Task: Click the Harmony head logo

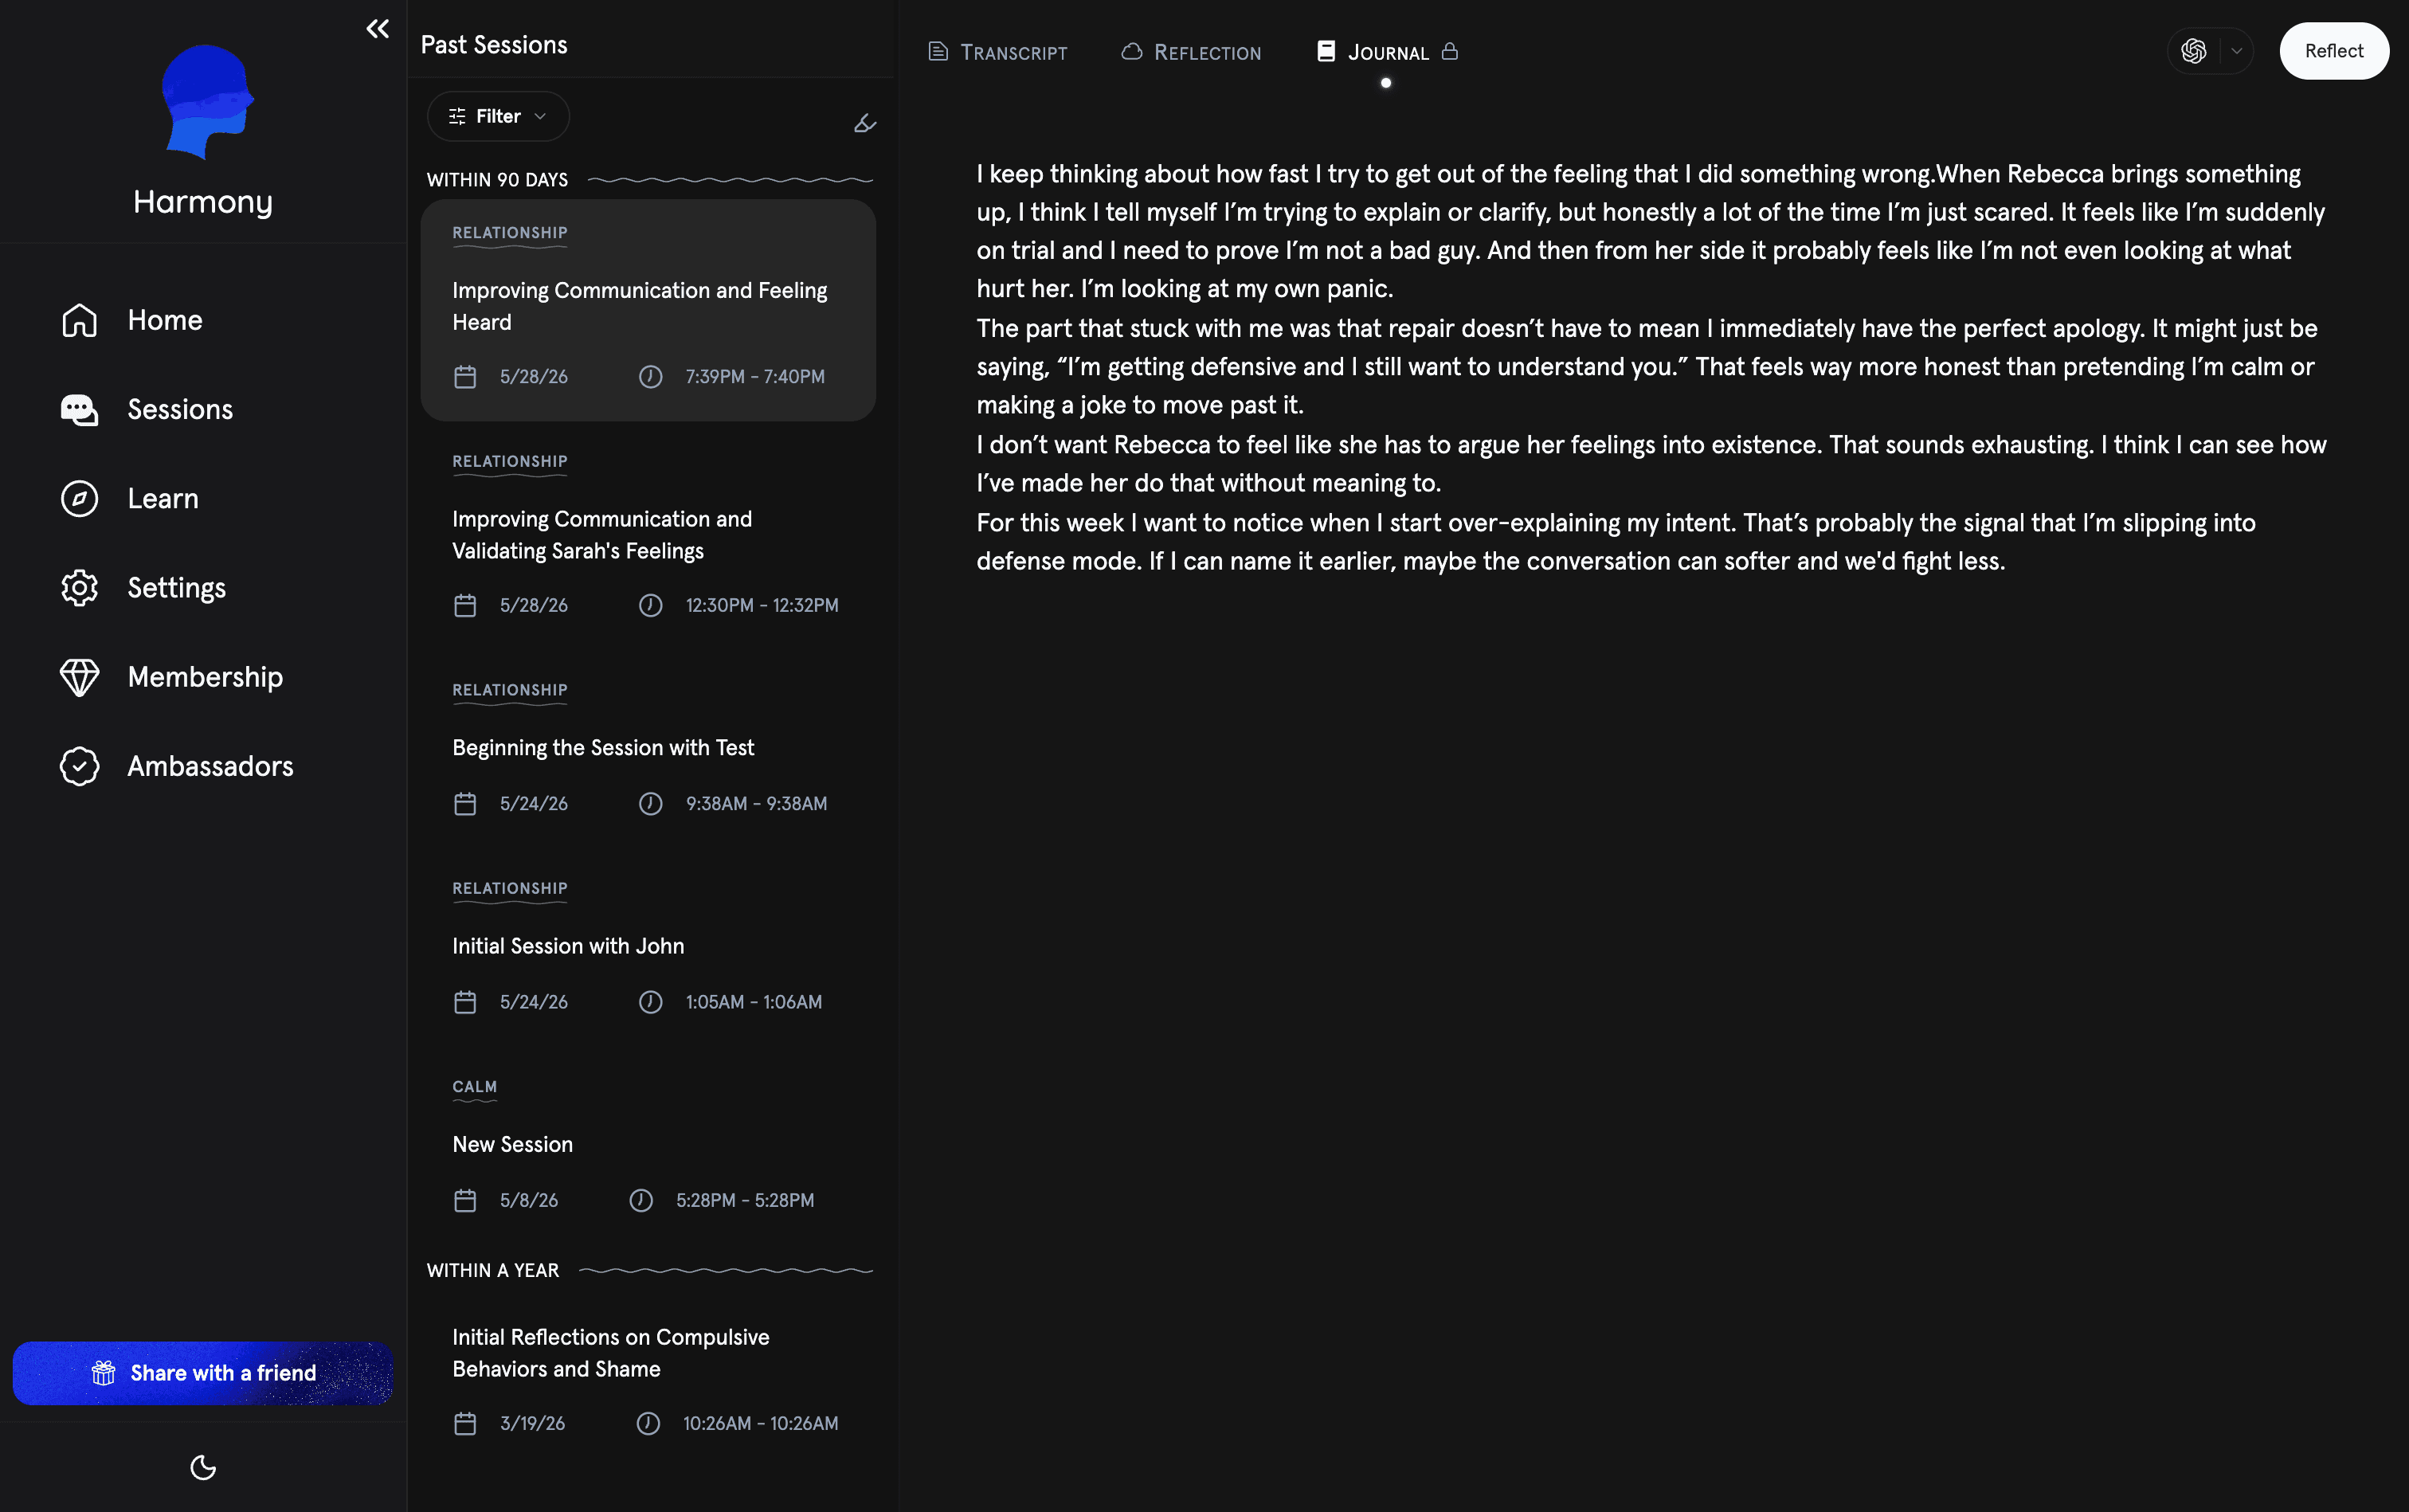Action: coord(207,102)
